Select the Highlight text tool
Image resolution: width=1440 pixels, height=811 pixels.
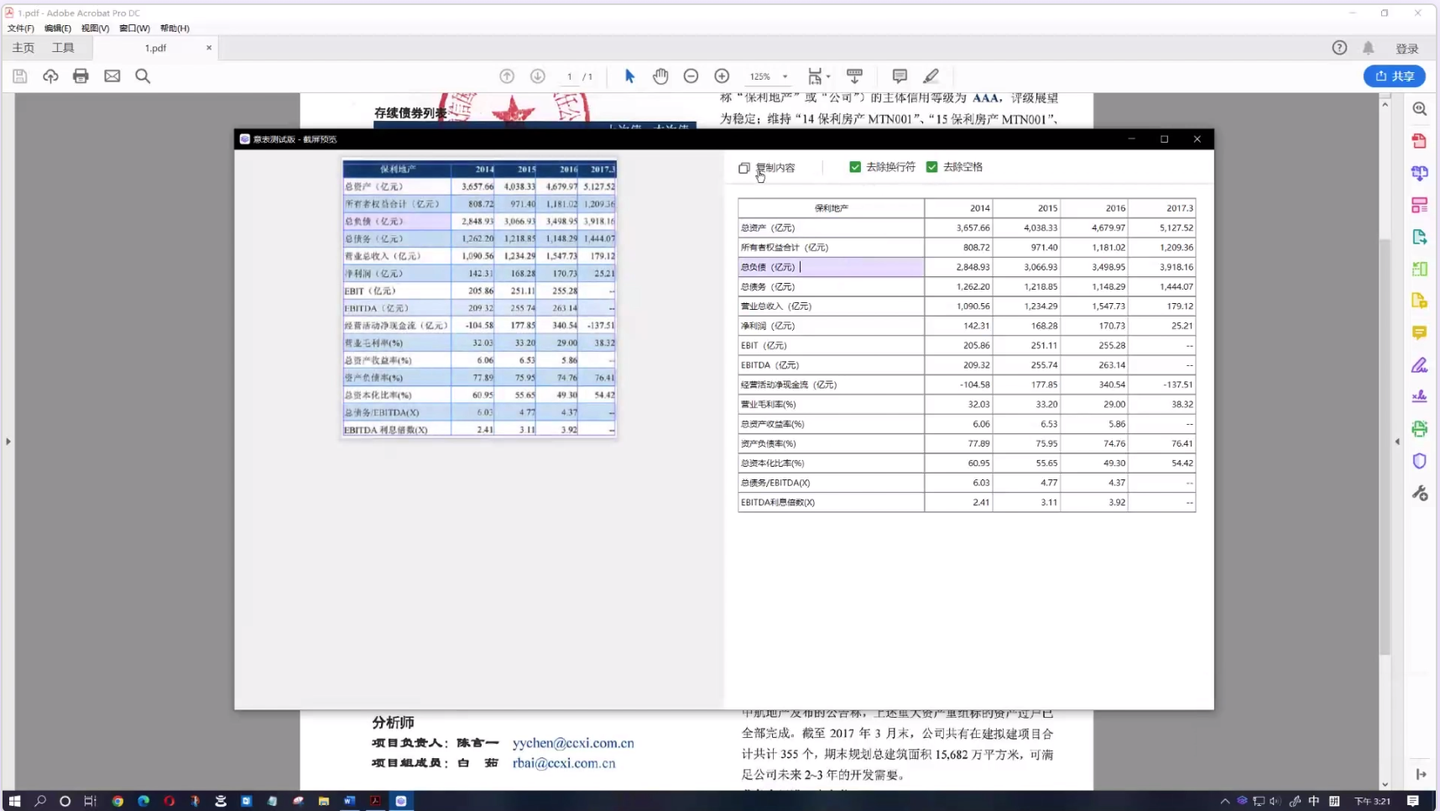click(x=930, y=76)
